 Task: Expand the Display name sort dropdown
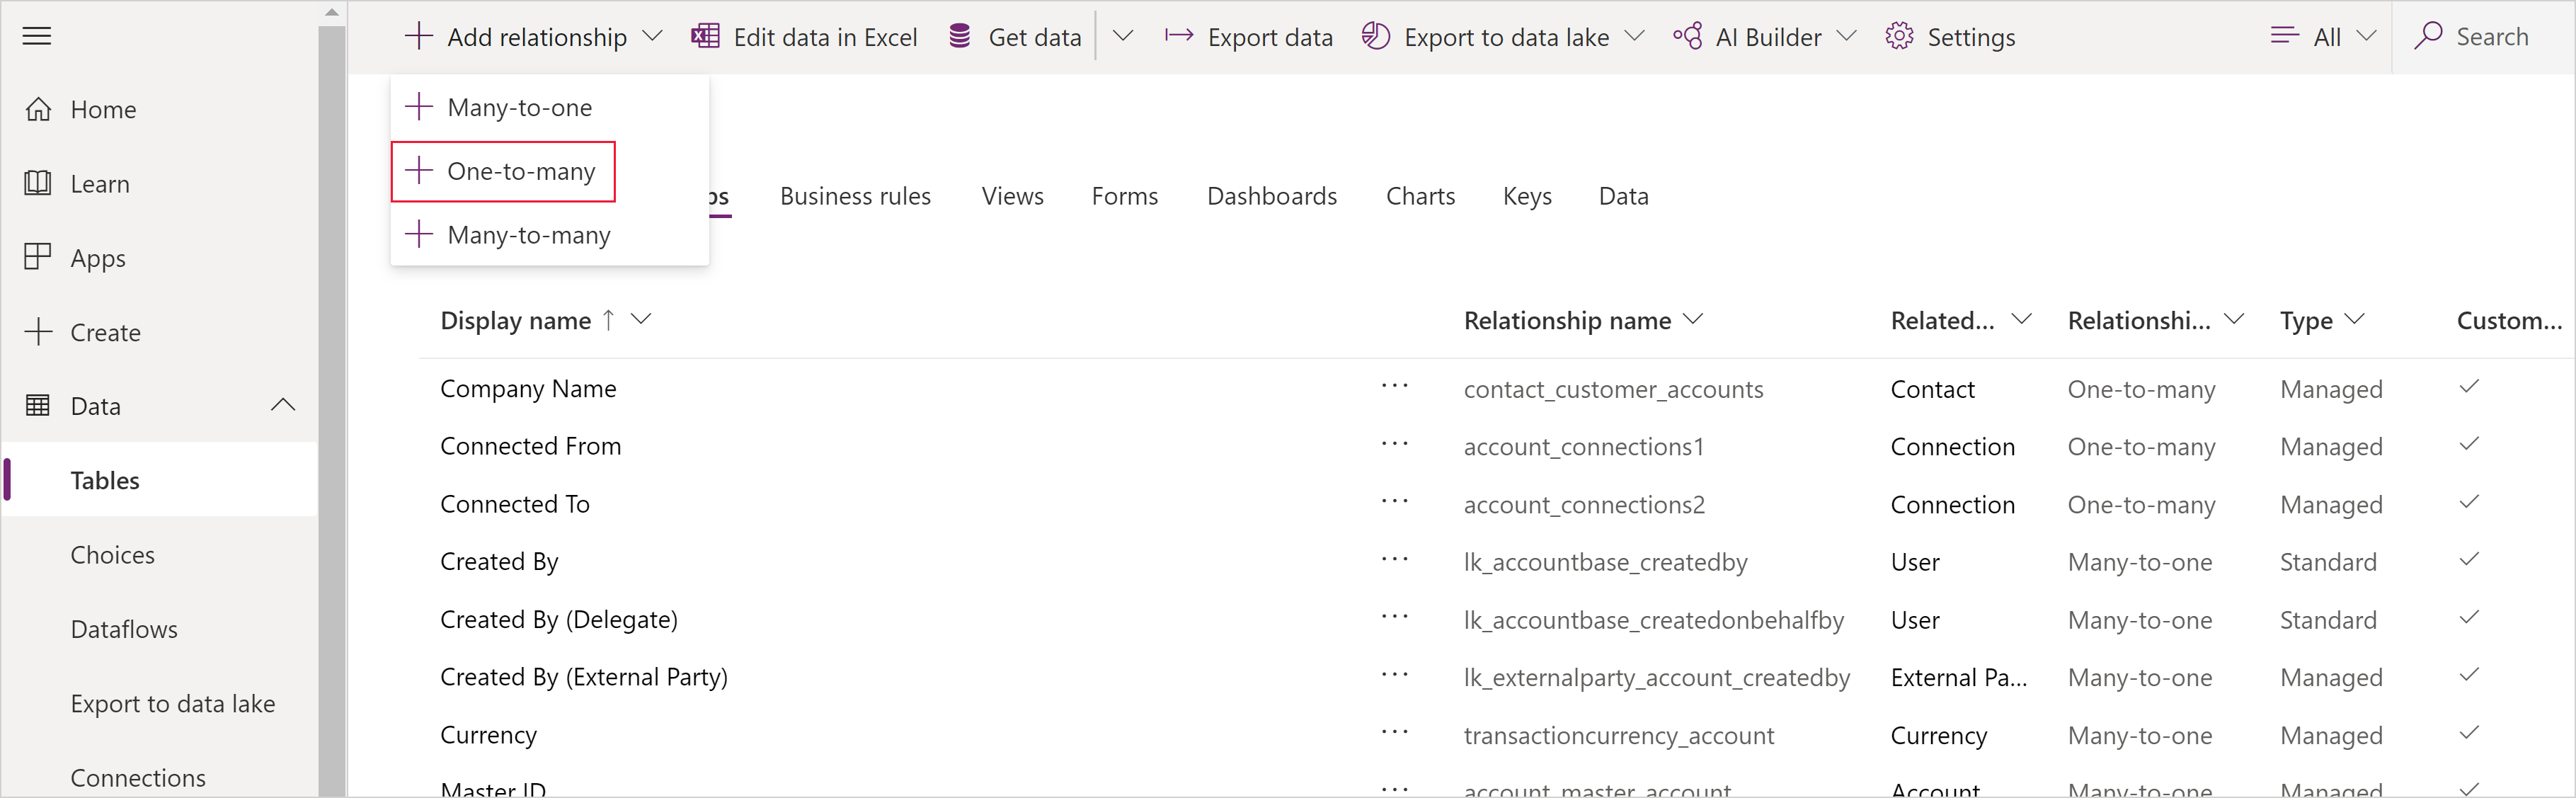[647, 320]
